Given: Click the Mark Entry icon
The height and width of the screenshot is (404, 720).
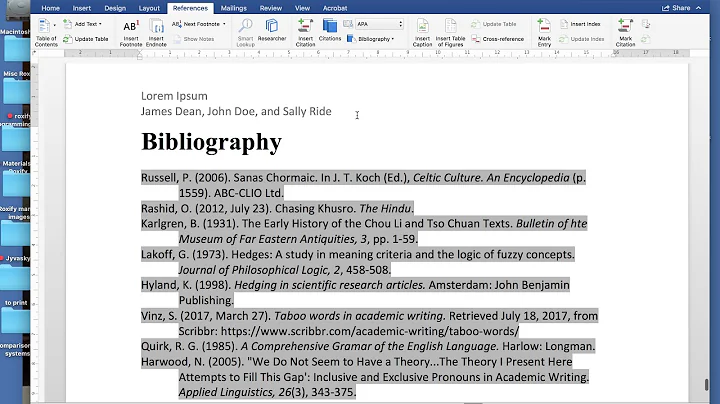Looking at the screenshot, I should click(x=544, y=26).
